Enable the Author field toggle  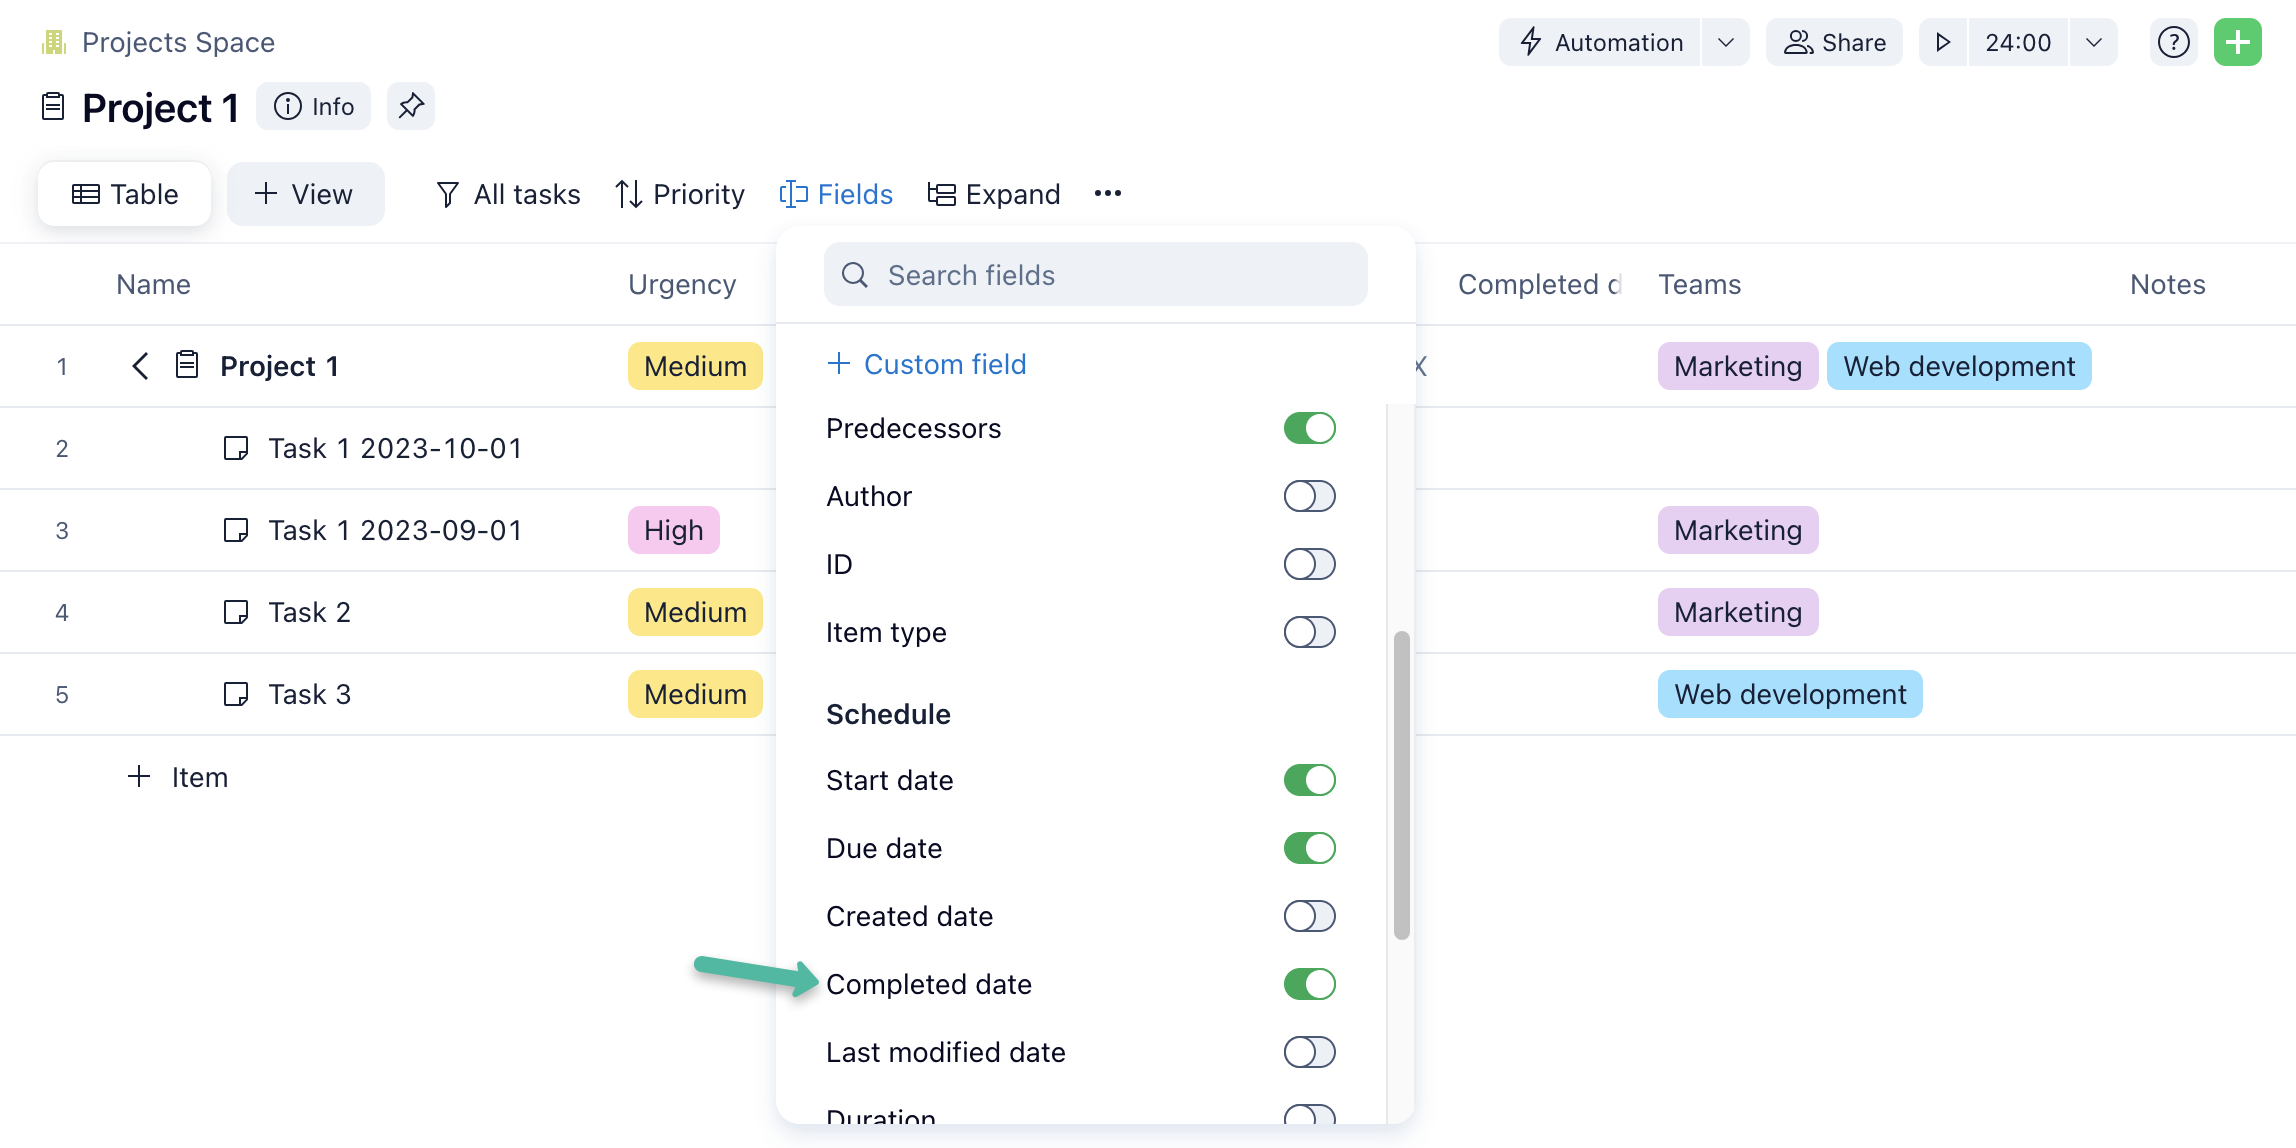click(1309, 496)
